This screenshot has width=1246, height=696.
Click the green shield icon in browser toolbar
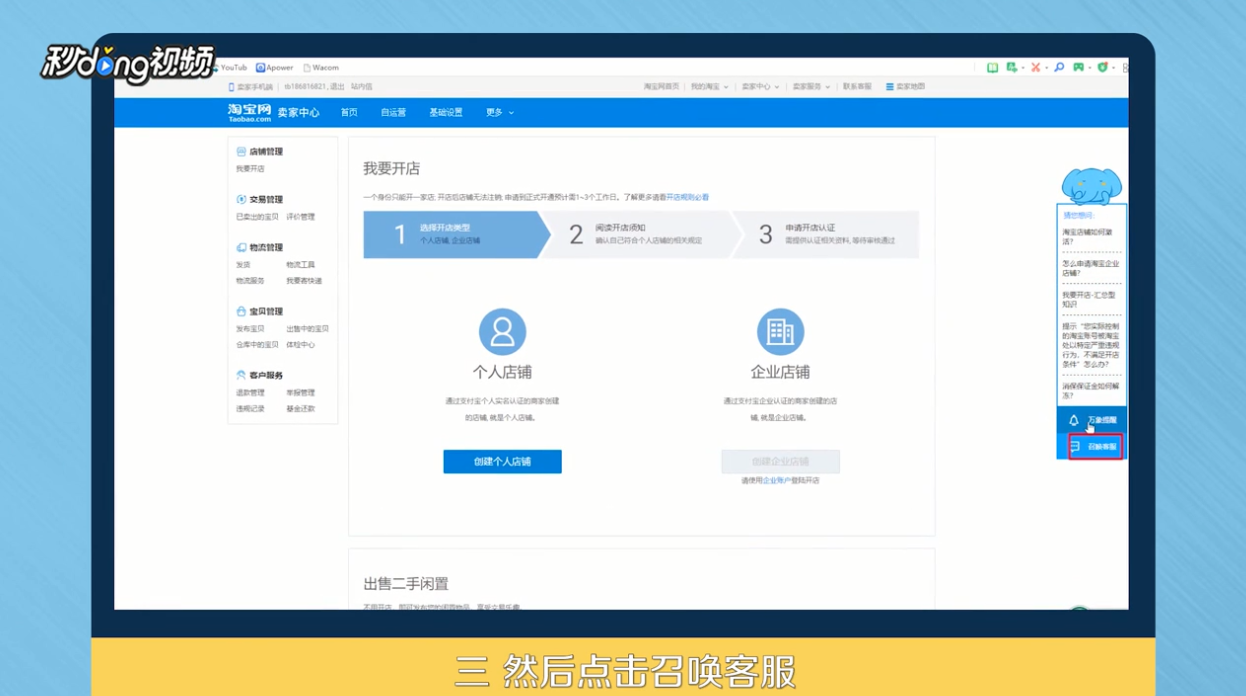[1103, 68]
